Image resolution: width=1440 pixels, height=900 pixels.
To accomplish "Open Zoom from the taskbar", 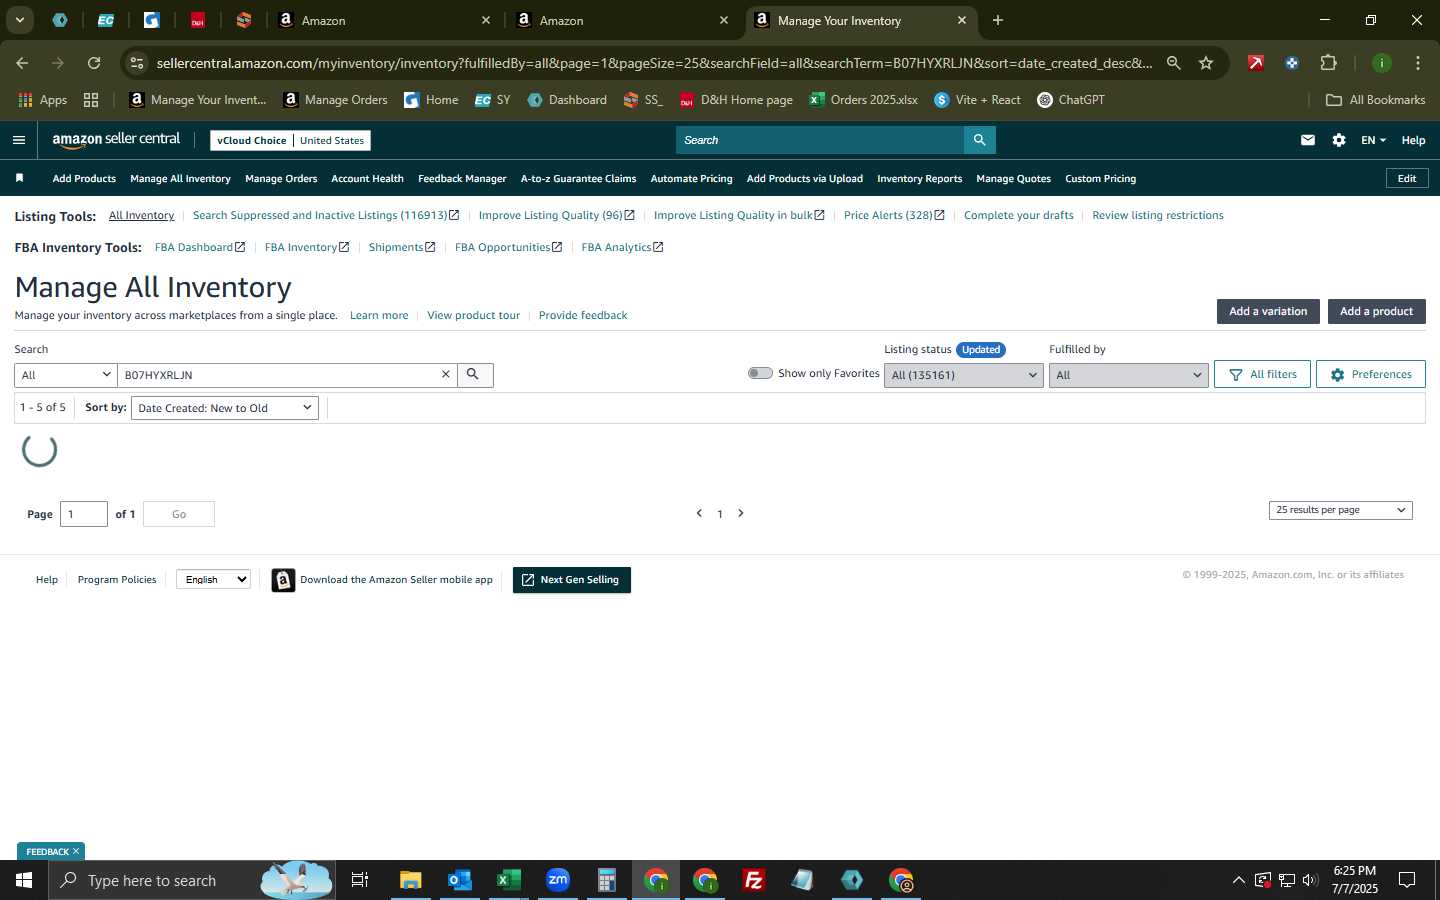I will tap(558, 880).
